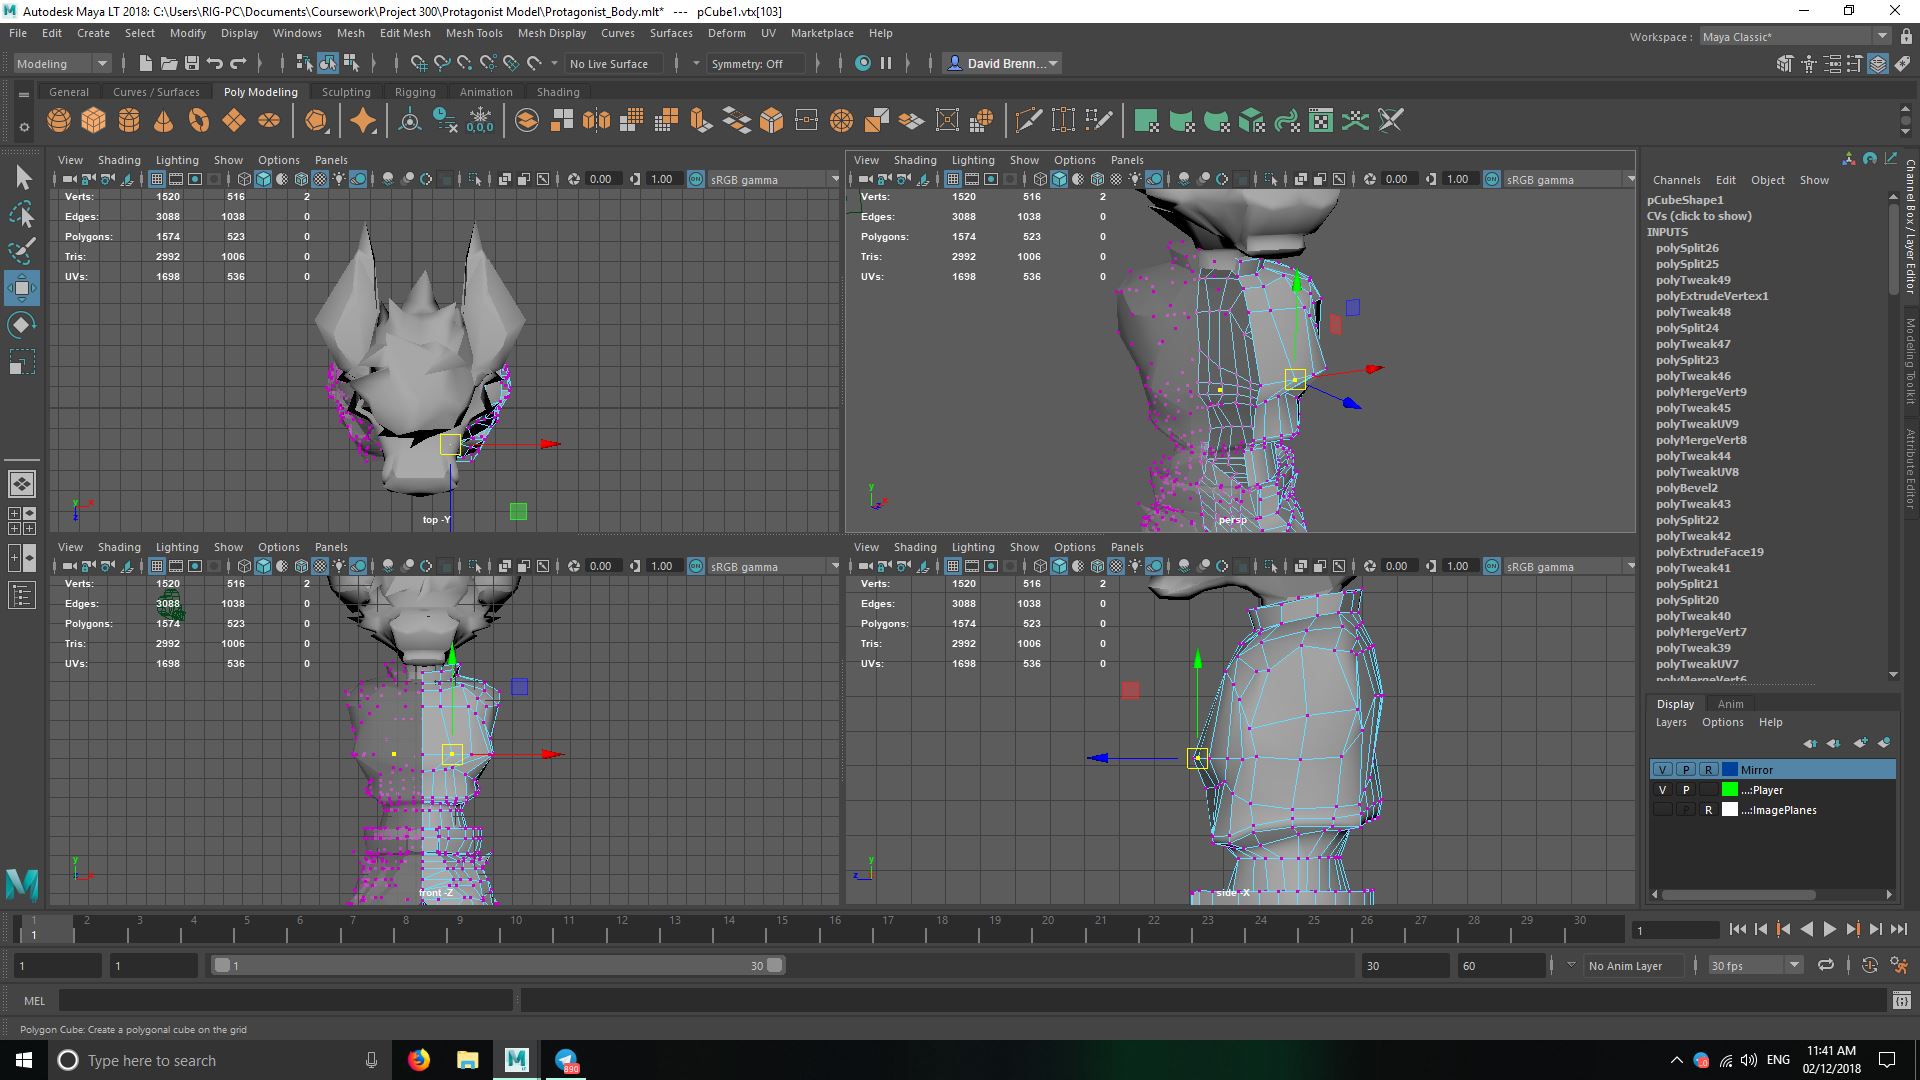Open the Edit Mesh menu
This screenshot has height=1080, width=1920.
405,33
